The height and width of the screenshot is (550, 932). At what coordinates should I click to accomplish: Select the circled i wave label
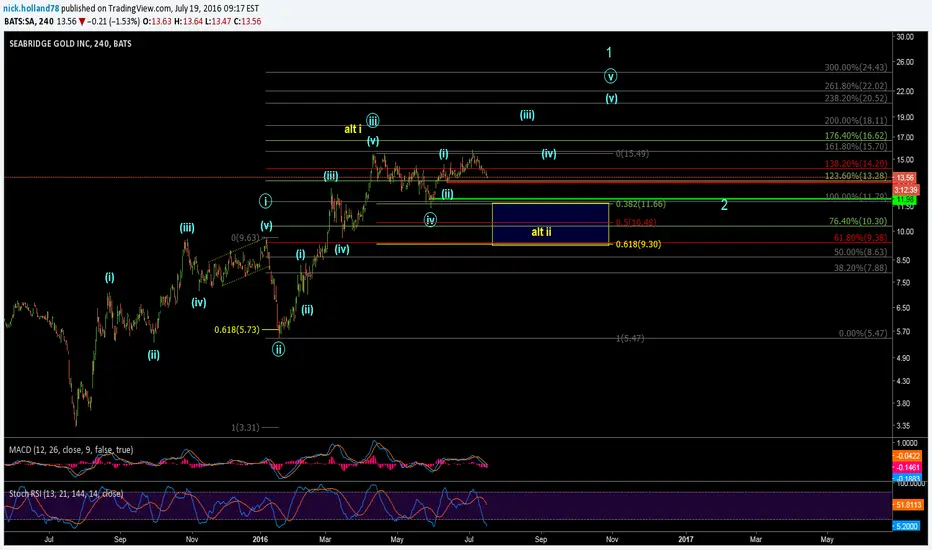pyautogui.click(x=265, y=201)
